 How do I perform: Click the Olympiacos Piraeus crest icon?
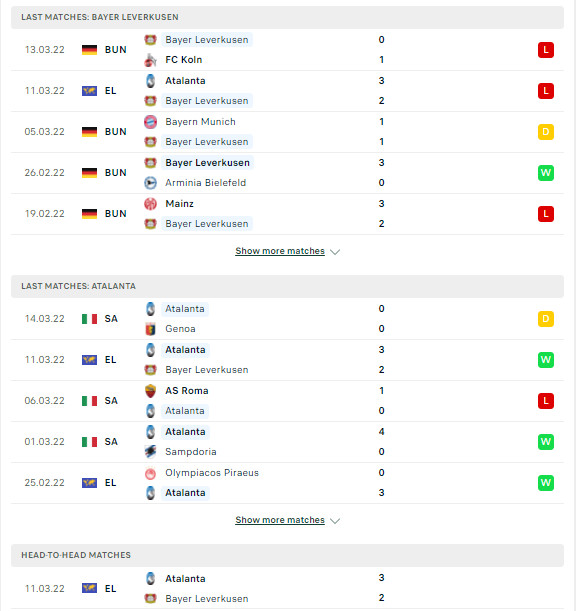click(150, 473)
